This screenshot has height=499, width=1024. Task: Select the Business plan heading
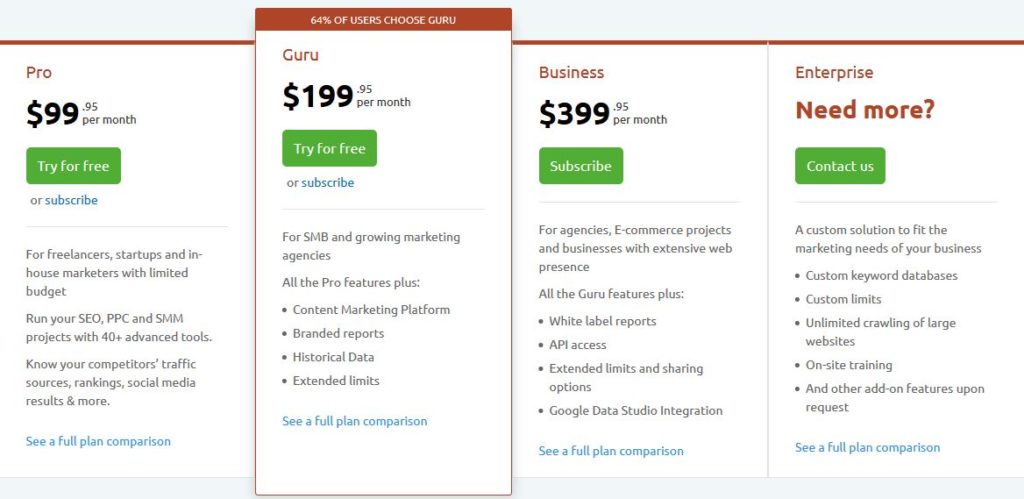point(571,72)
